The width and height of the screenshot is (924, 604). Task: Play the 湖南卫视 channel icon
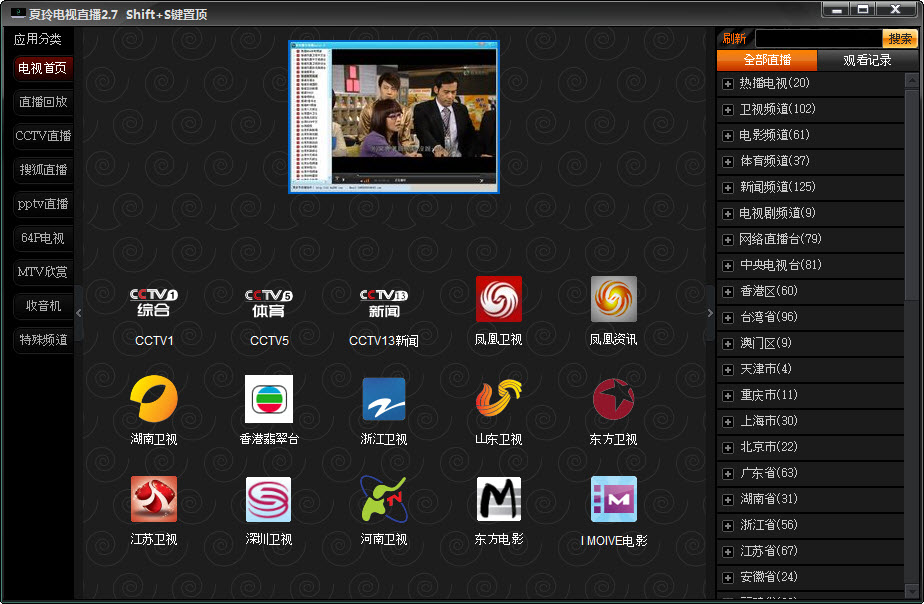(154, 399)
